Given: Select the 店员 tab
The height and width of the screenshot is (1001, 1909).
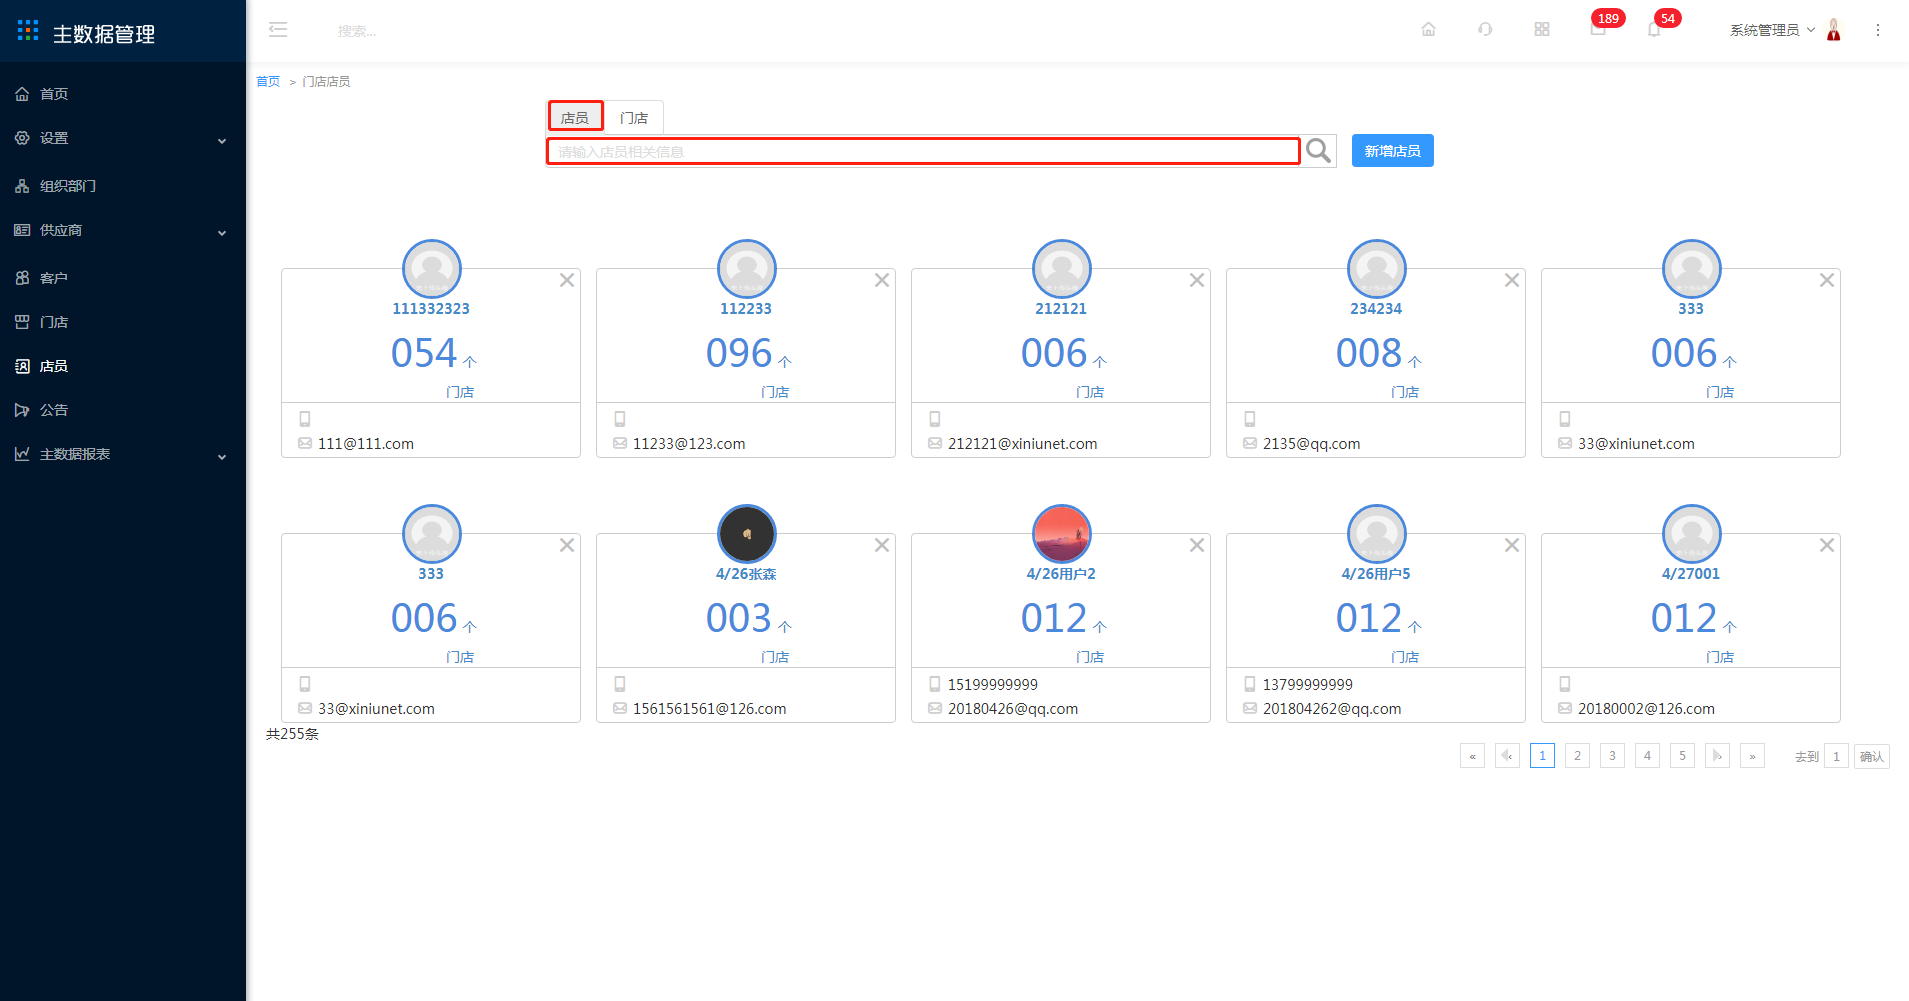Looking at the screenshot, I should tap(575, 117).
